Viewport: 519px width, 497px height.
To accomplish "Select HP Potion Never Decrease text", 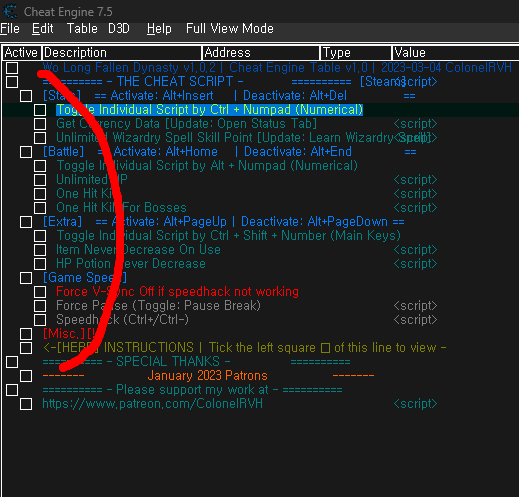I will point(131,264).
